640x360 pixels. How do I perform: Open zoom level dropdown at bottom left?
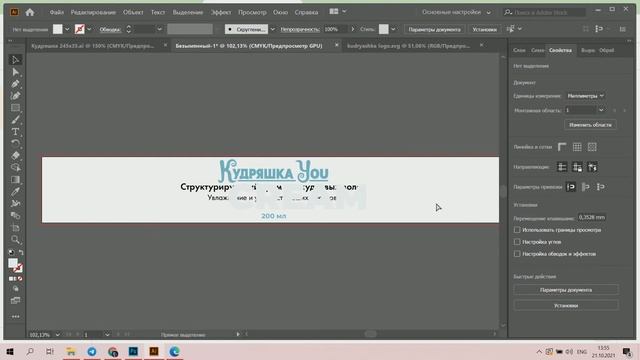tap(58, 335)
